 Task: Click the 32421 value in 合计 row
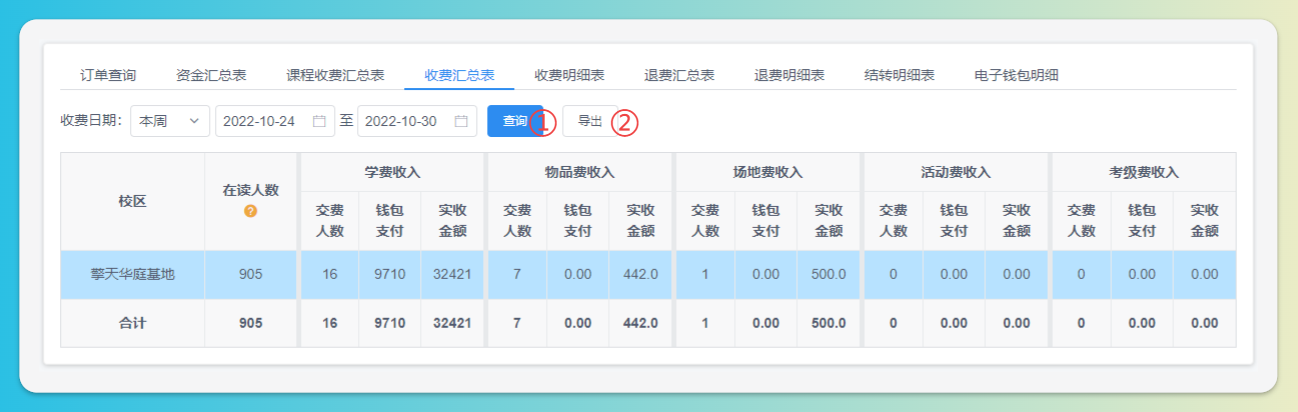point(451,323)
